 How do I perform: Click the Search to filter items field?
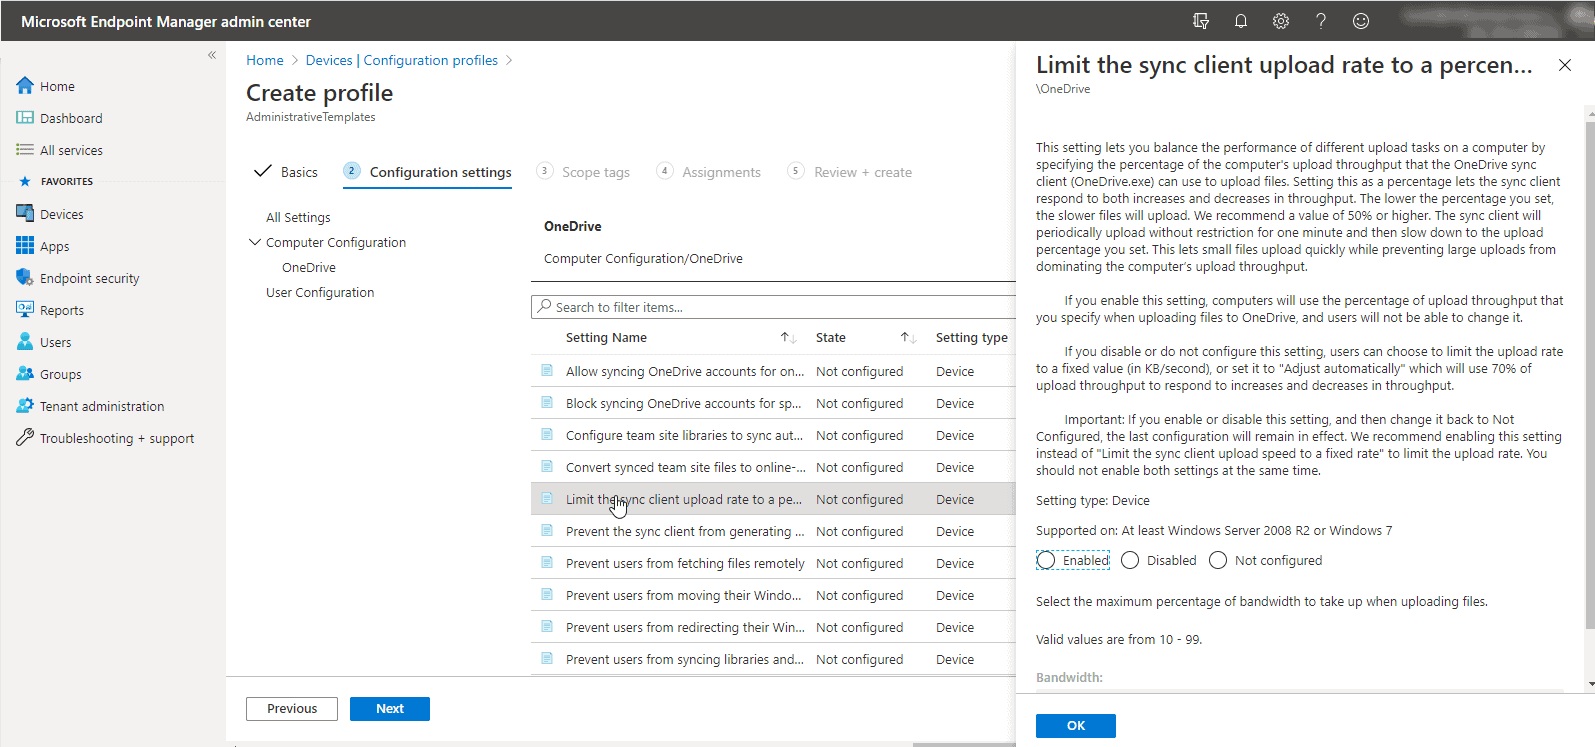[773, 307]
